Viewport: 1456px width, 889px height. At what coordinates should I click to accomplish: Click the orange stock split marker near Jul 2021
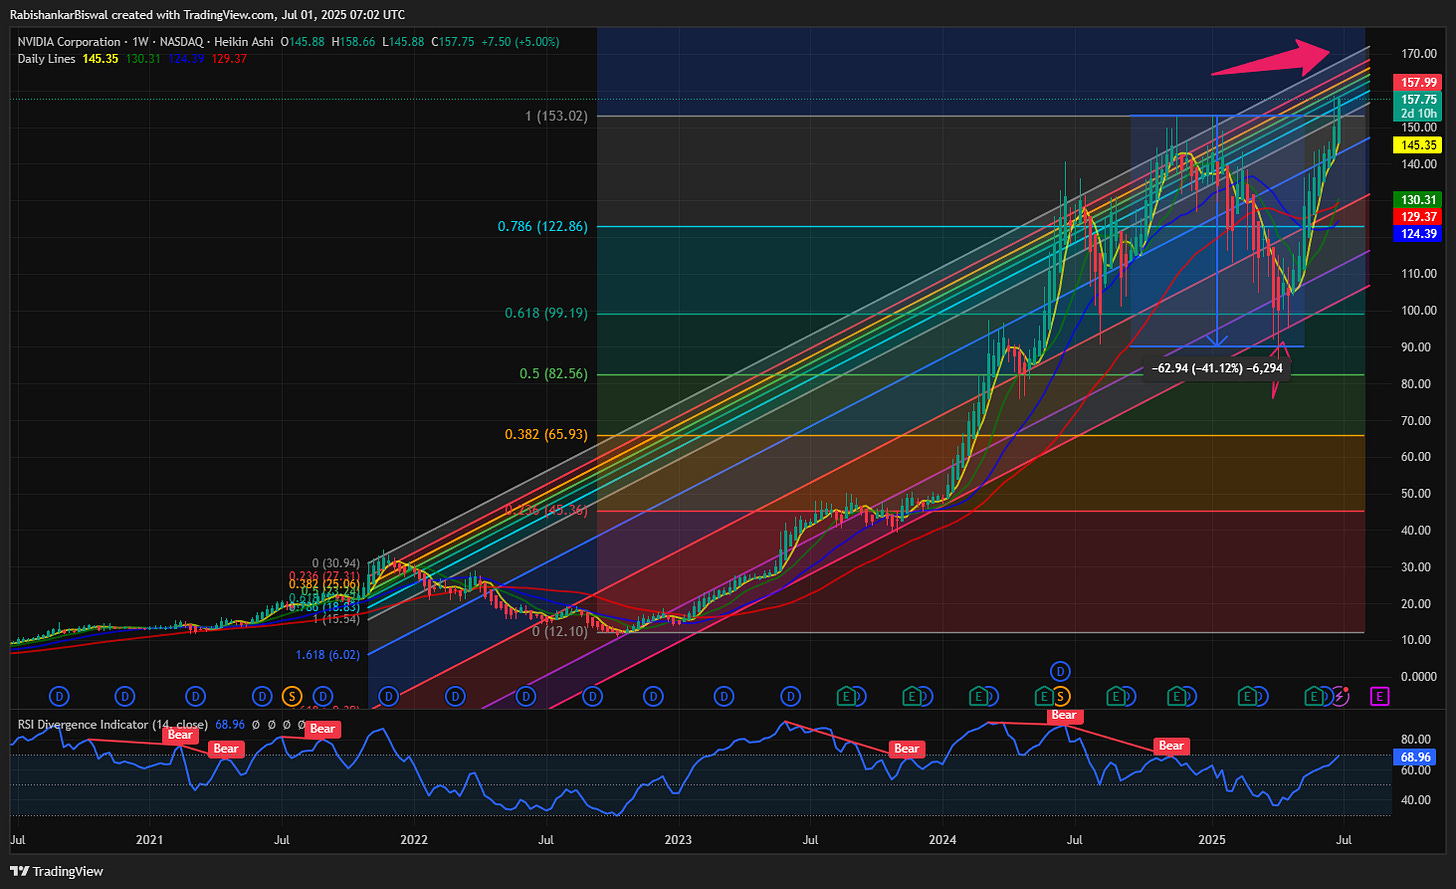pyautogui.click(x=293, y=694)
